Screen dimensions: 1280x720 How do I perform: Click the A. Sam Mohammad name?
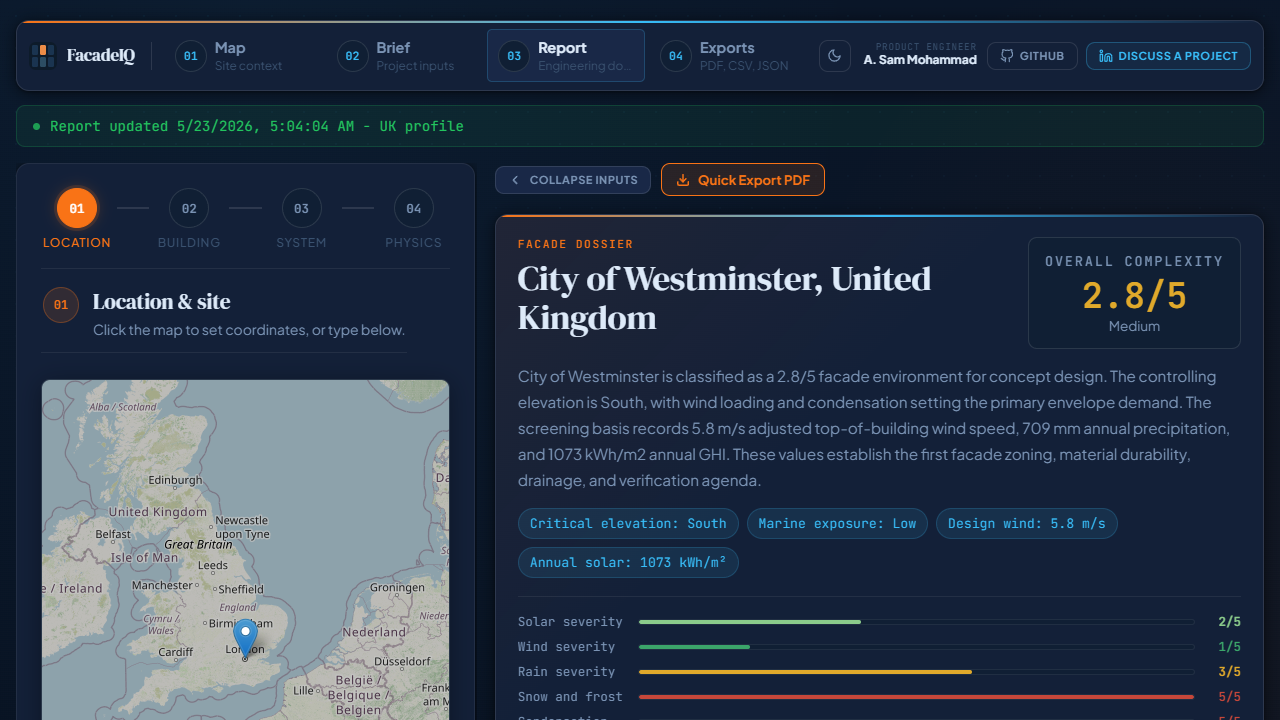[x=920, y=60]
